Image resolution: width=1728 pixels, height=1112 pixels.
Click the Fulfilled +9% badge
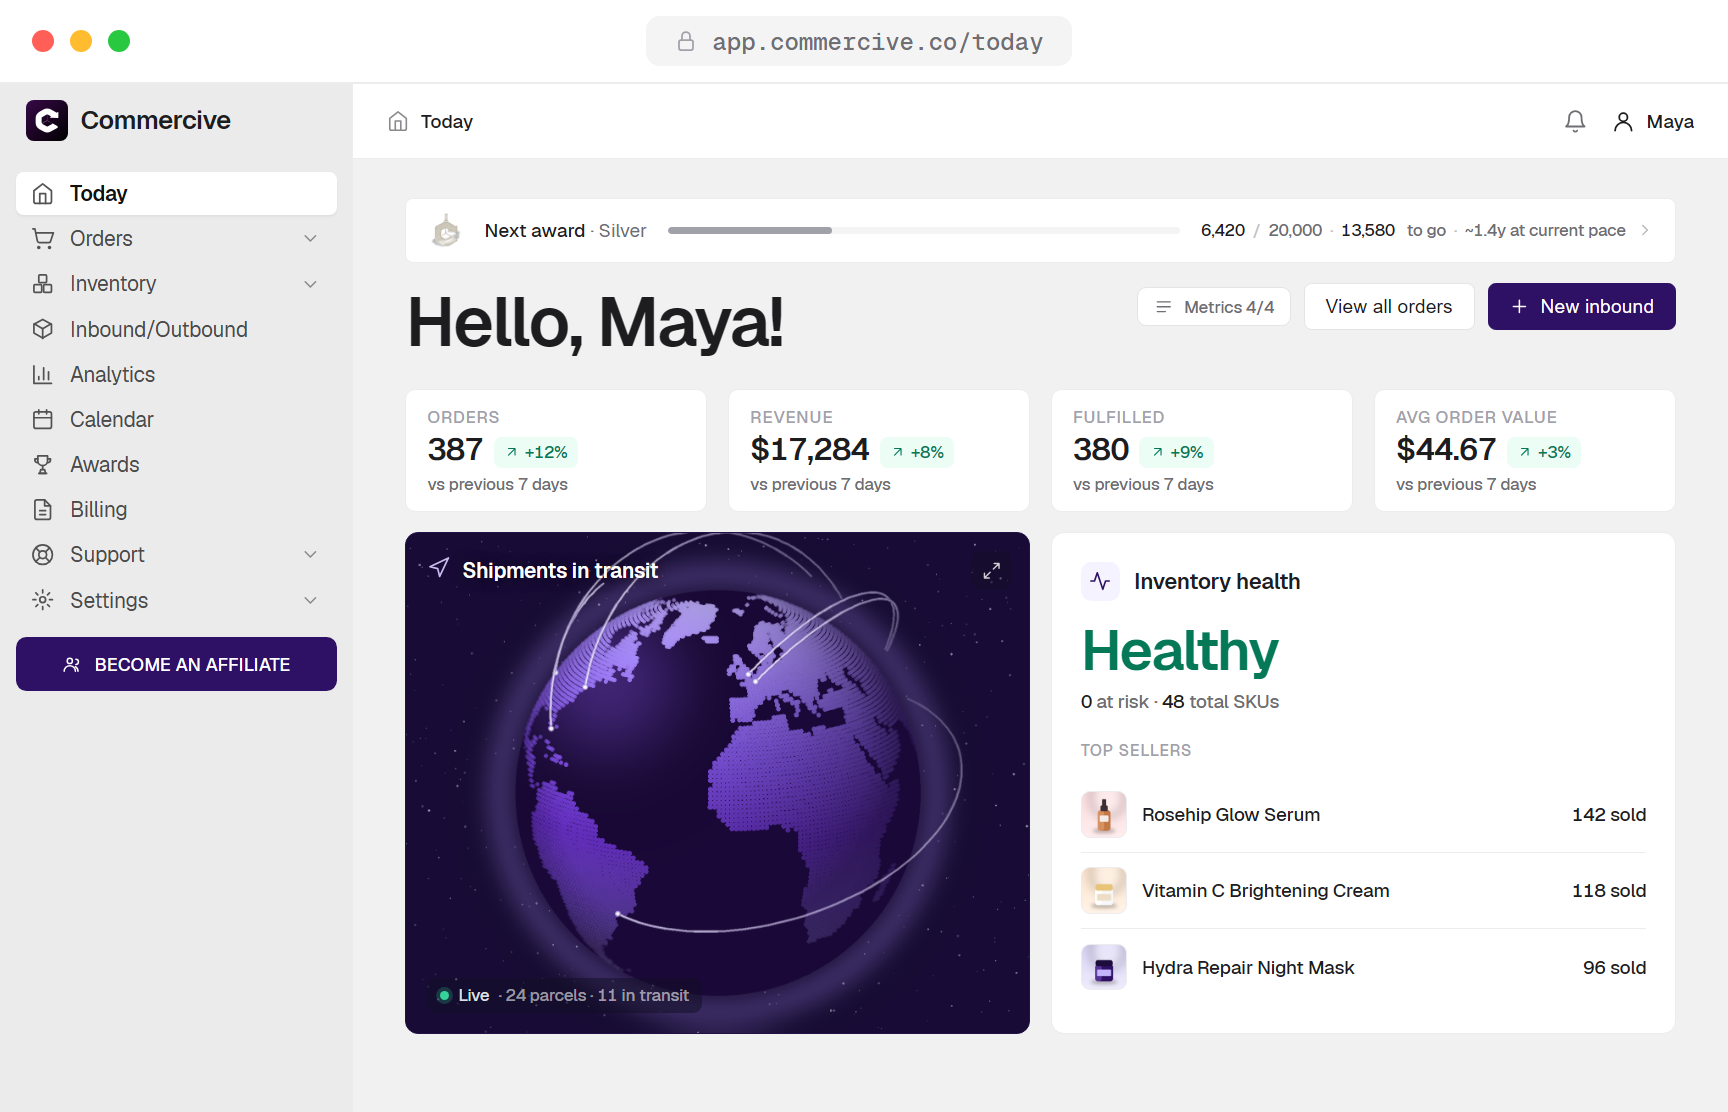1177,452
